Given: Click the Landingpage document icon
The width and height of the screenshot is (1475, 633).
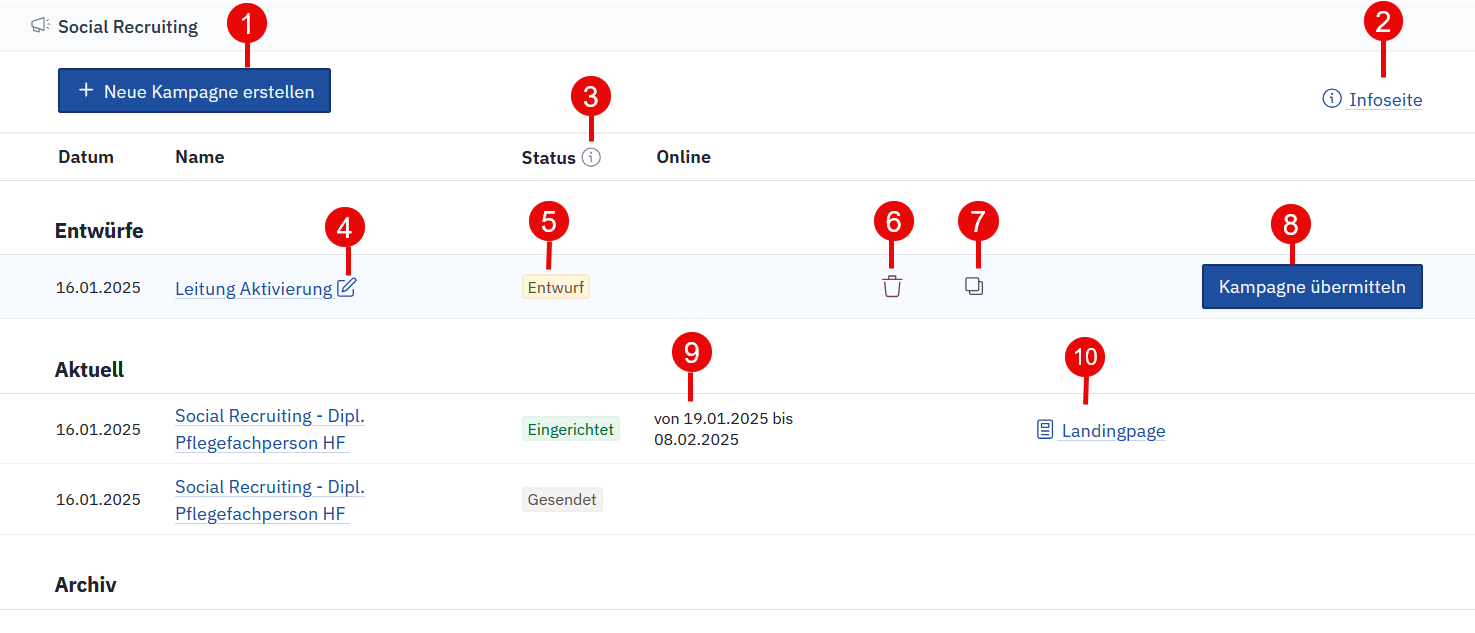Looking at the screenshot, I should pos(1045,430).
